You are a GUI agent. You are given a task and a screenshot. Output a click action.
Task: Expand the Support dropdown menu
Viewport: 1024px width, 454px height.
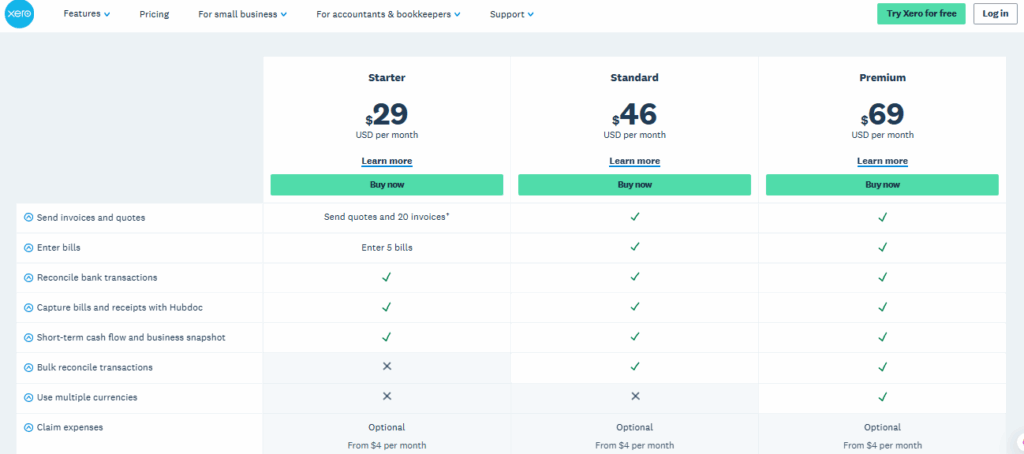[x=511, y=14]
